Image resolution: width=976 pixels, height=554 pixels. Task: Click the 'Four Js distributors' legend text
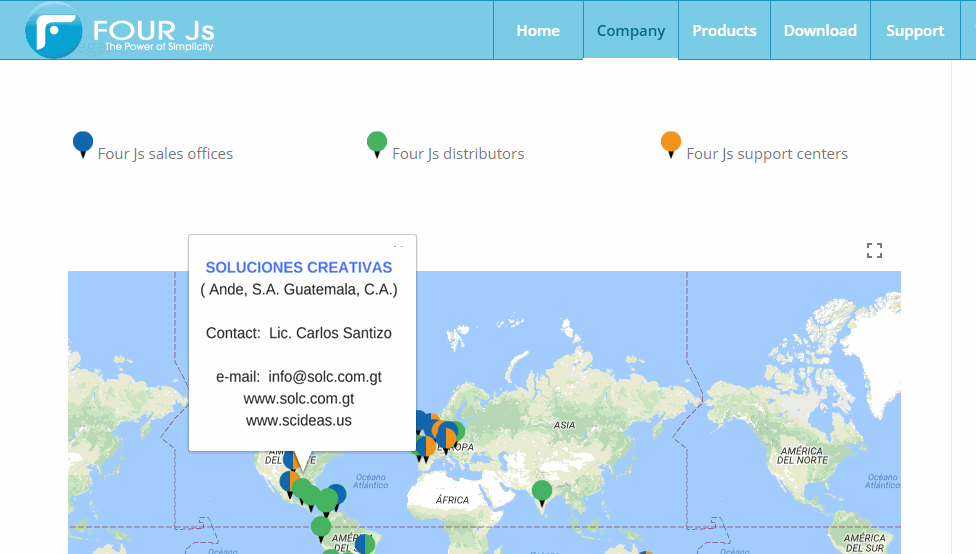coord(458,154)
